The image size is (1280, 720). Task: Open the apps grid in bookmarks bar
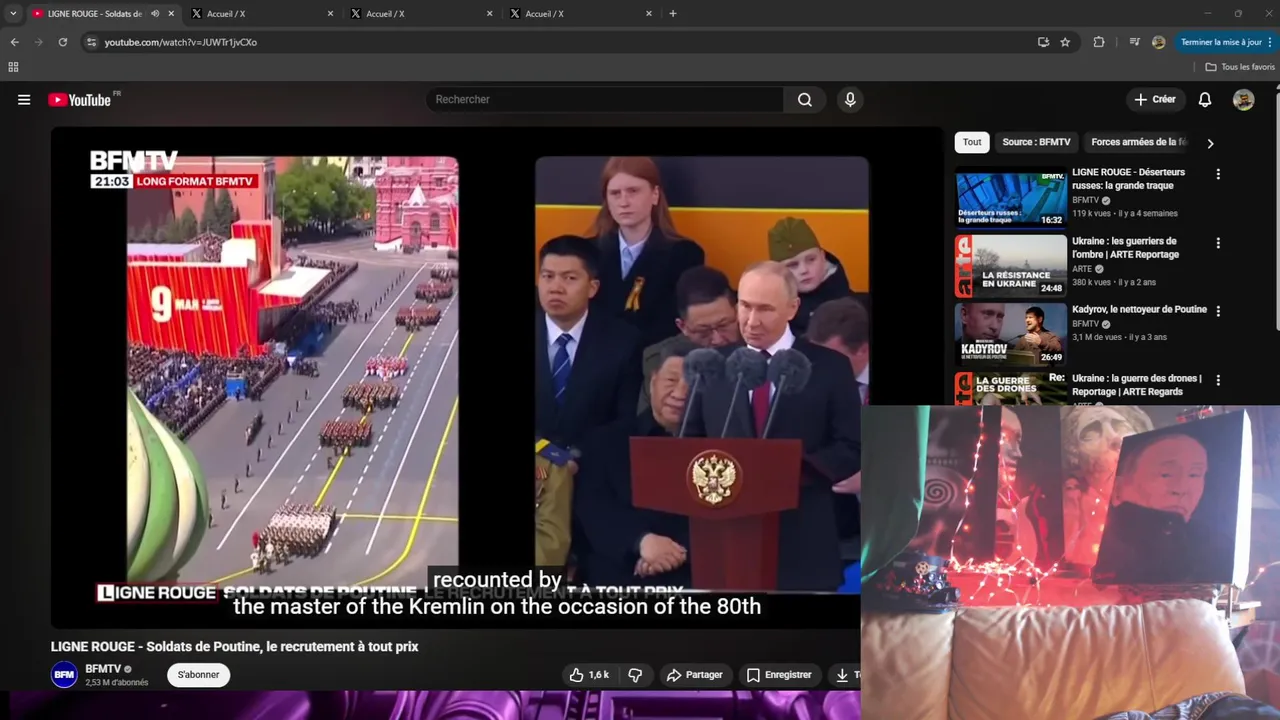pos(13,67)
